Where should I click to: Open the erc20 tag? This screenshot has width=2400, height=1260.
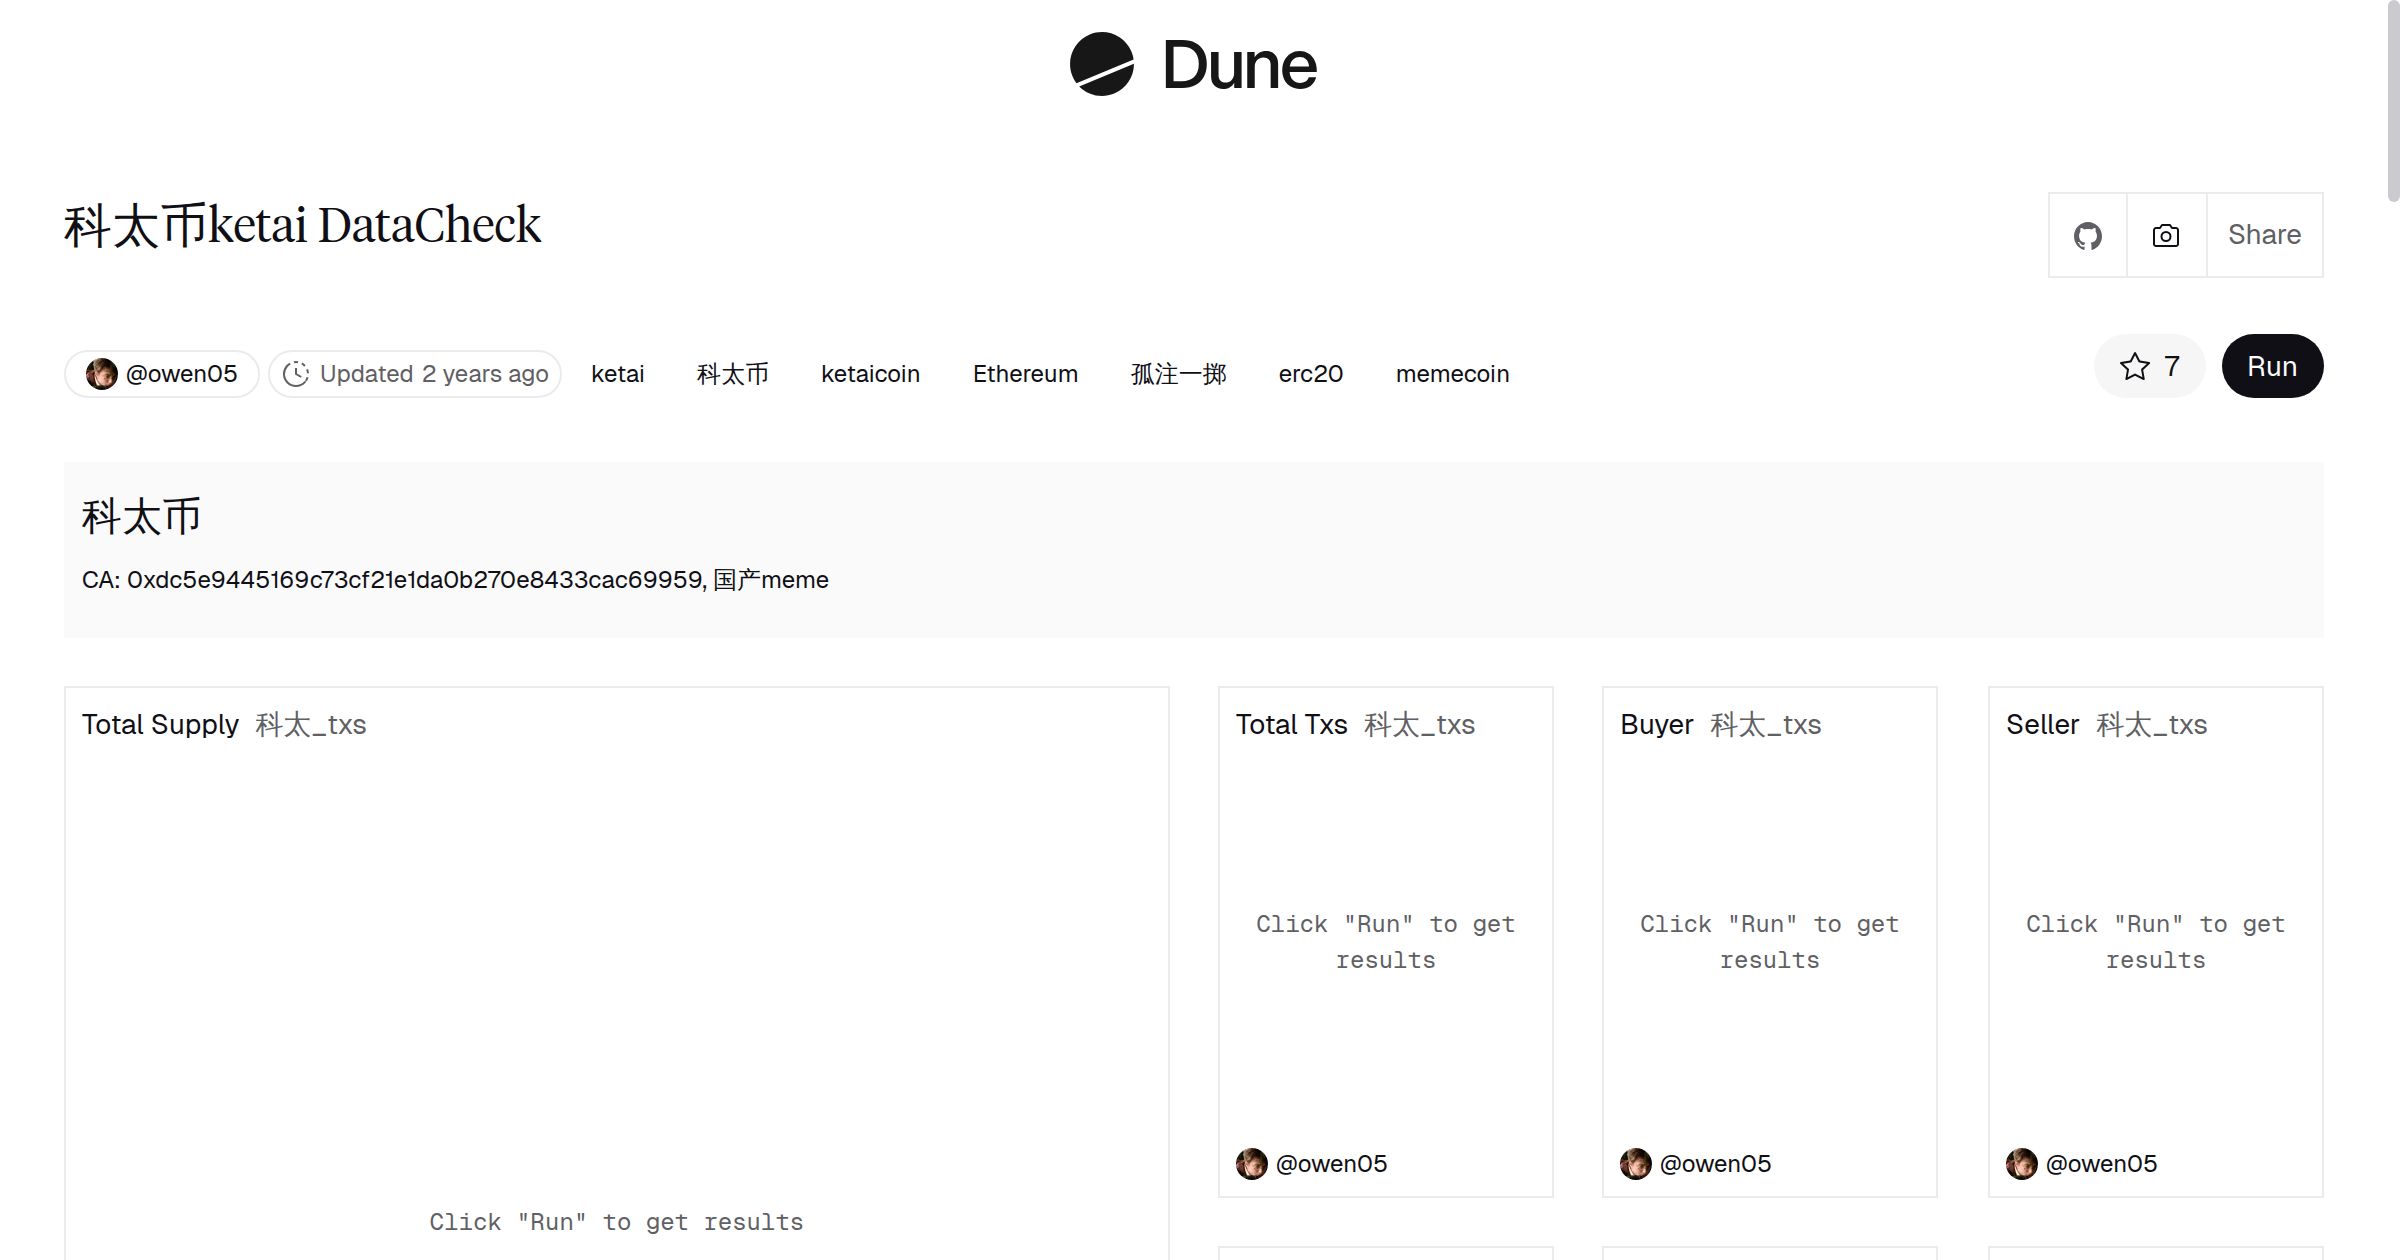pos(1310,374)
